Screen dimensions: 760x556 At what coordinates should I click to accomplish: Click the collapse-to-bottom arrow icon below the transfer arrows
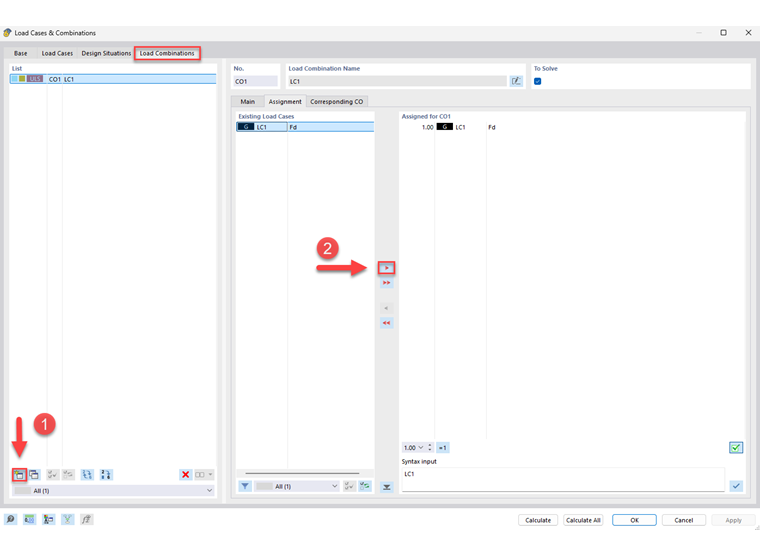coord(386,487)
